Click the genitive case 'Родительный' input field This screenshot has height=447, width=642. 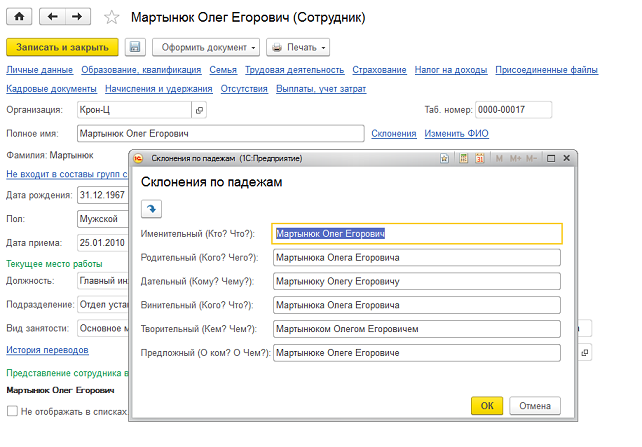[415, 257]
